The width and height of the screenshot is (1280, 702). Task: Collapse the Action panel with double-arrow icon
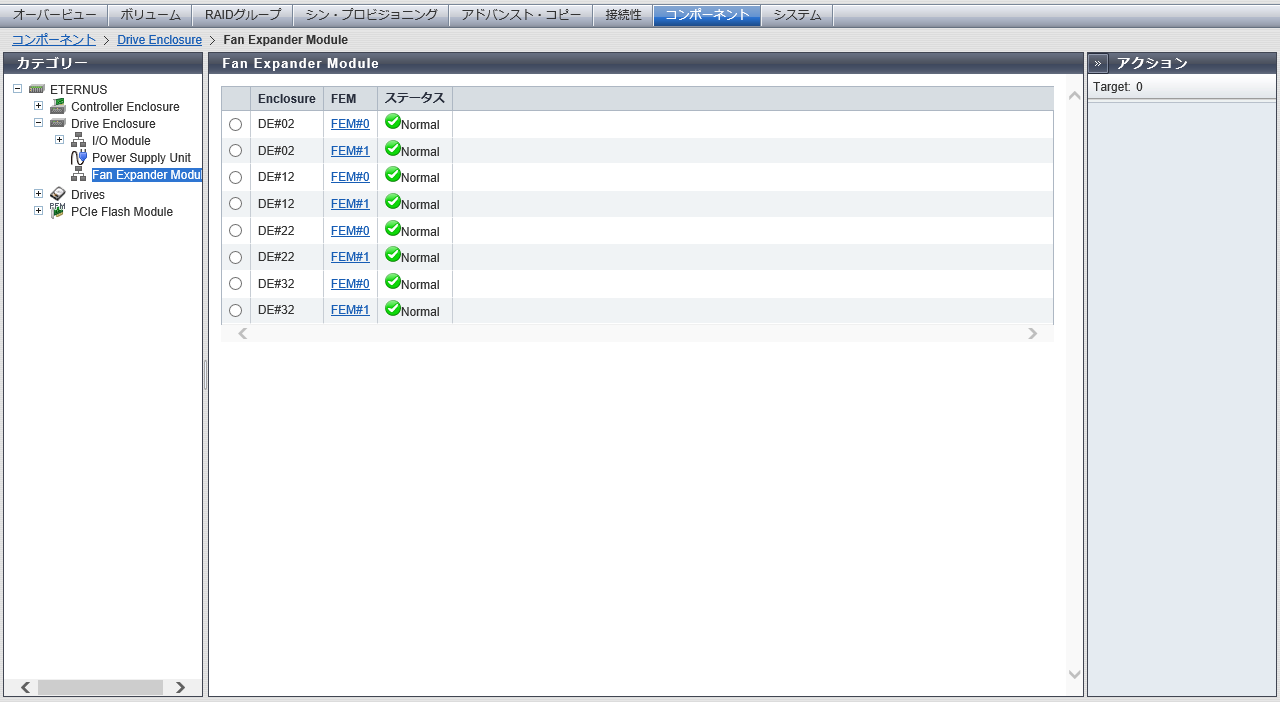pyautogui.click(x=1098, y=63)
